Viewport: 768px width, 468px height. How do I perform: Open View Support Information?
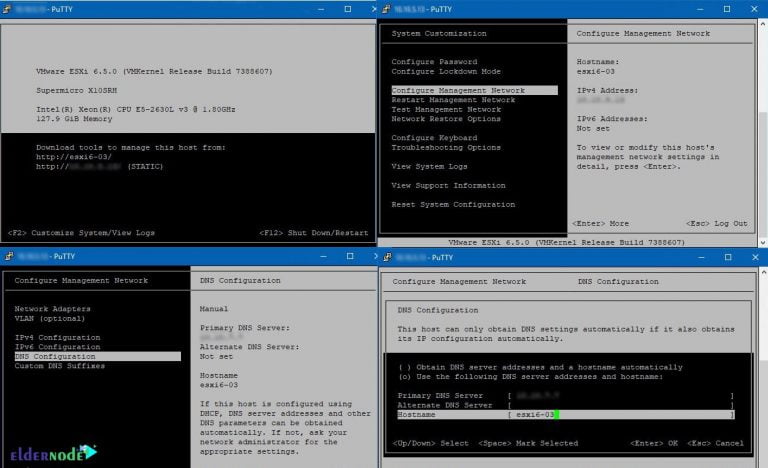tap(448, 185)
